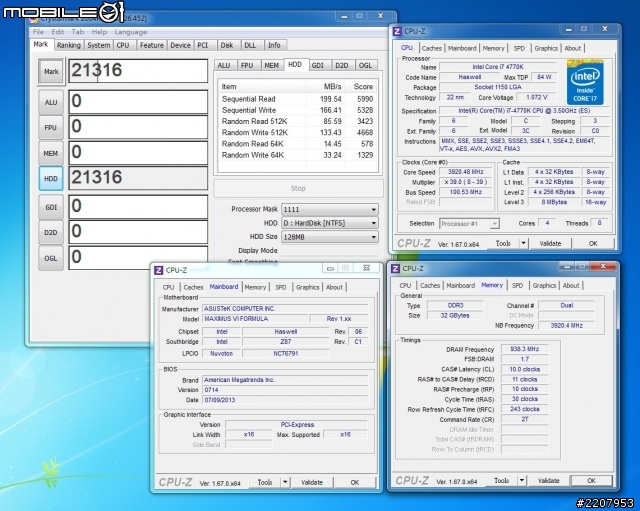Click the MAXIMUS VI FORMULA model field

coord(255,319)
